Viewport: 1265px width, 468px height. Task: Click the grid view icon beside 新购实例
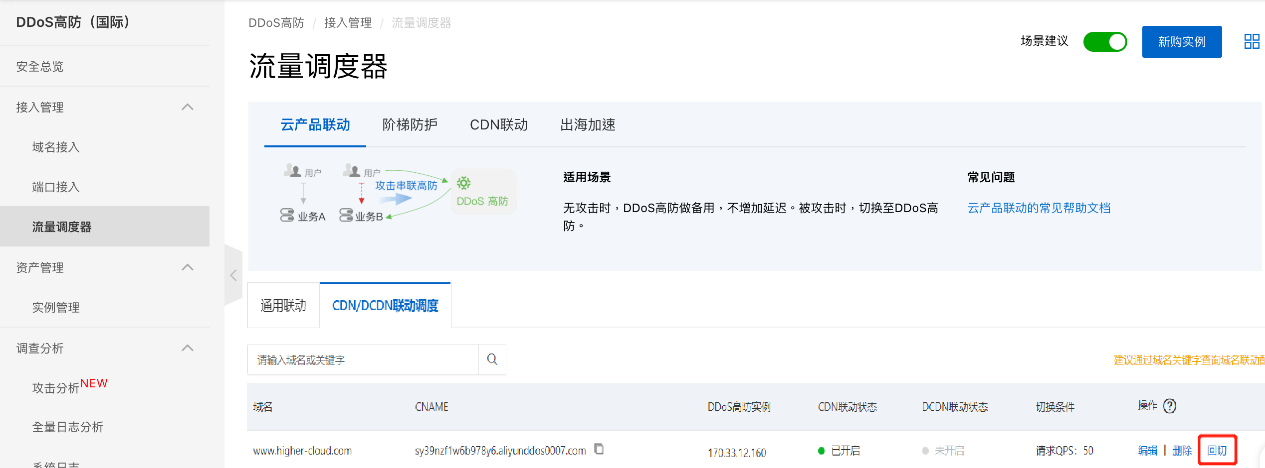[x=1251, y=41]
